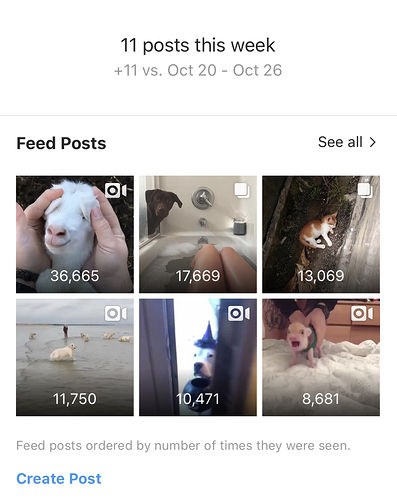Tap the 11 posts this week summary

198,45
